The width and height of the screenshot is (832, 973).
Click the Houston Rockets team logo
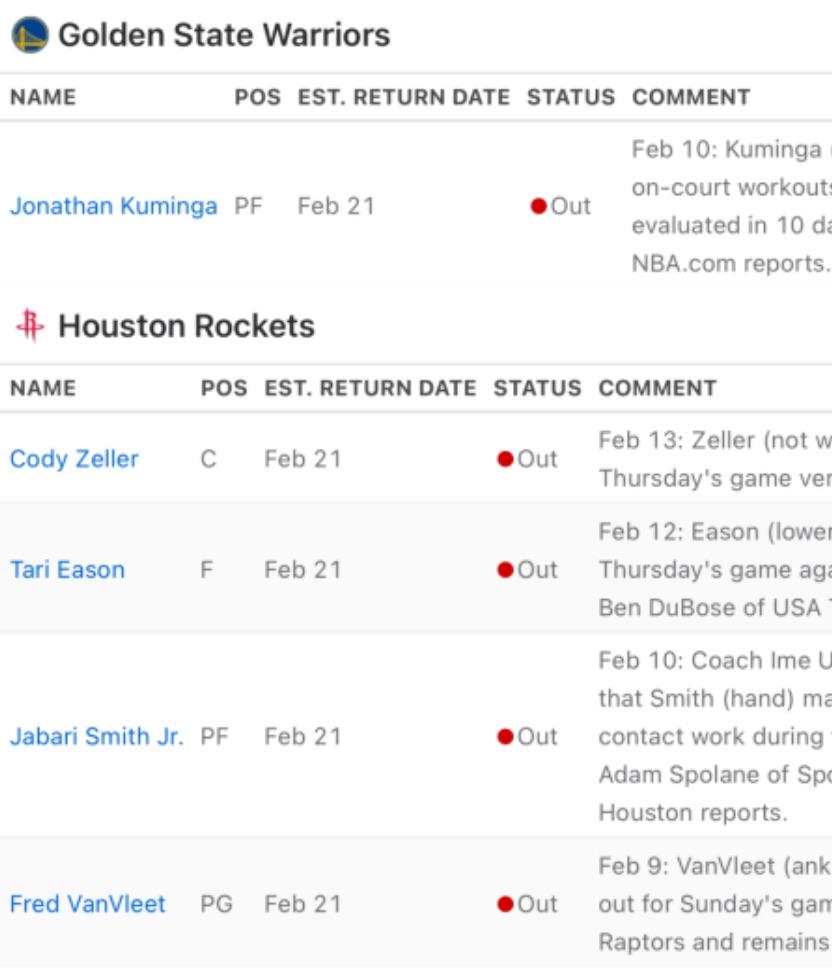(x=30, y=325)
